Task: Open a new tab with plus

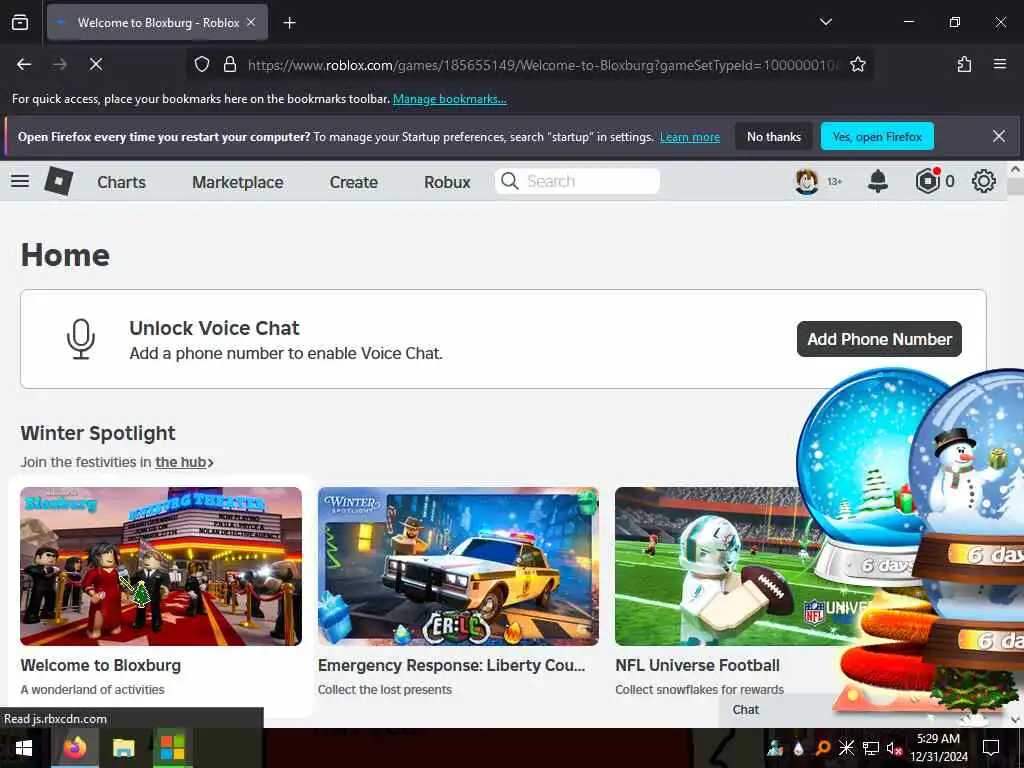Action: (x=289, y=23)
